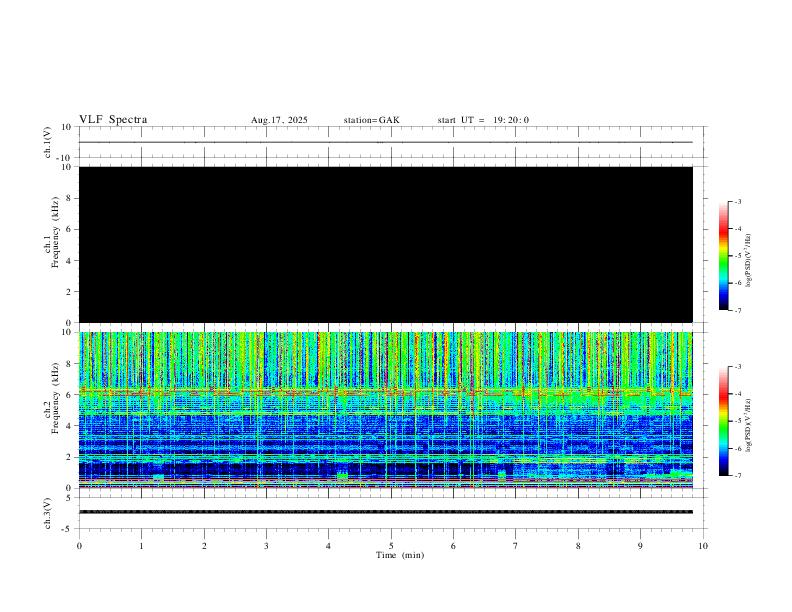Click the time axis tick label '6'

[x=454, y=546]
